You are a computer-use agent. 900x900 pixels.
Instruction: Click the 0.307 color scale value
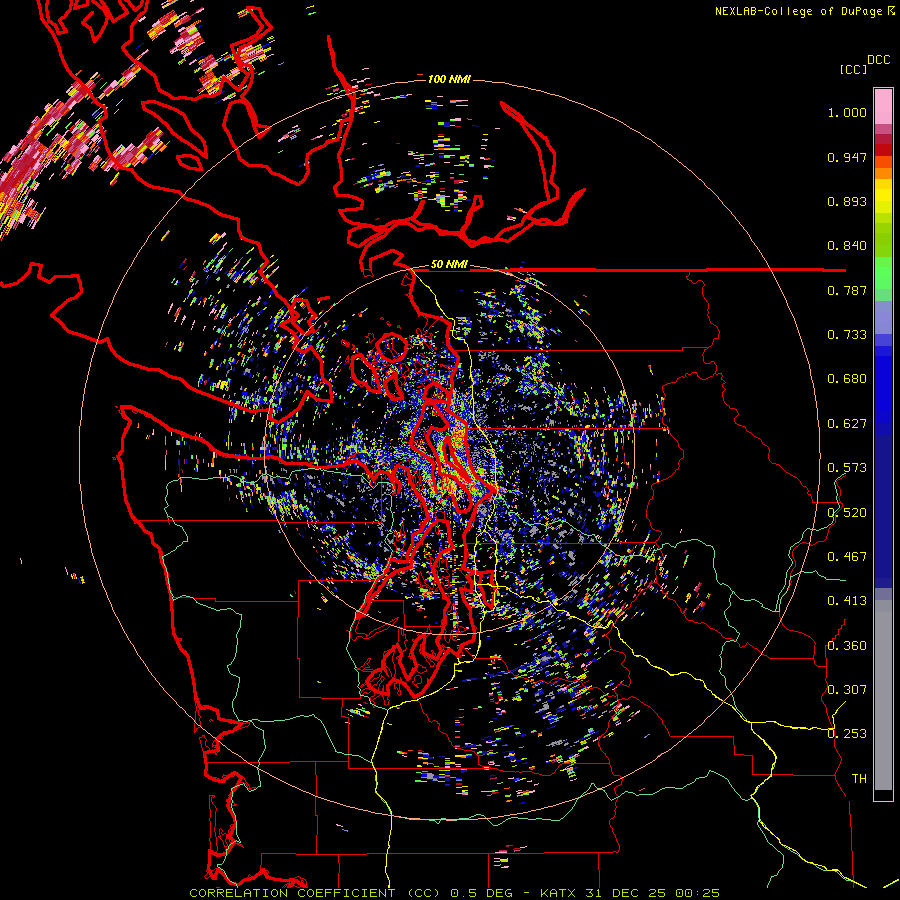pyautogui.click(x=847, y=690)
